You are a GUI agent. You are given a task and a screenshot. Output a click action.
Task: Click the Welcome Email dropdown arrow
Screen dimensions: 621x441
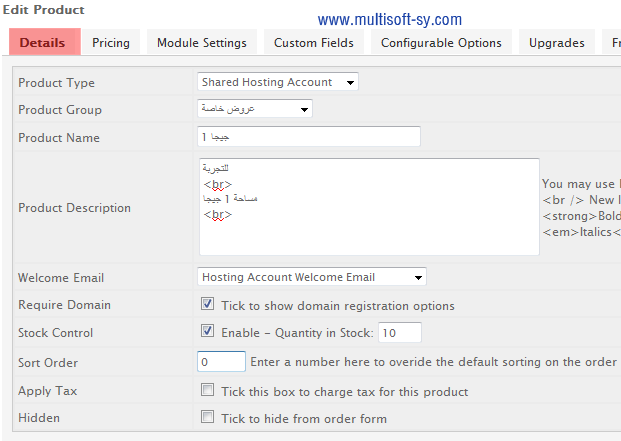[x=418, y=278]
